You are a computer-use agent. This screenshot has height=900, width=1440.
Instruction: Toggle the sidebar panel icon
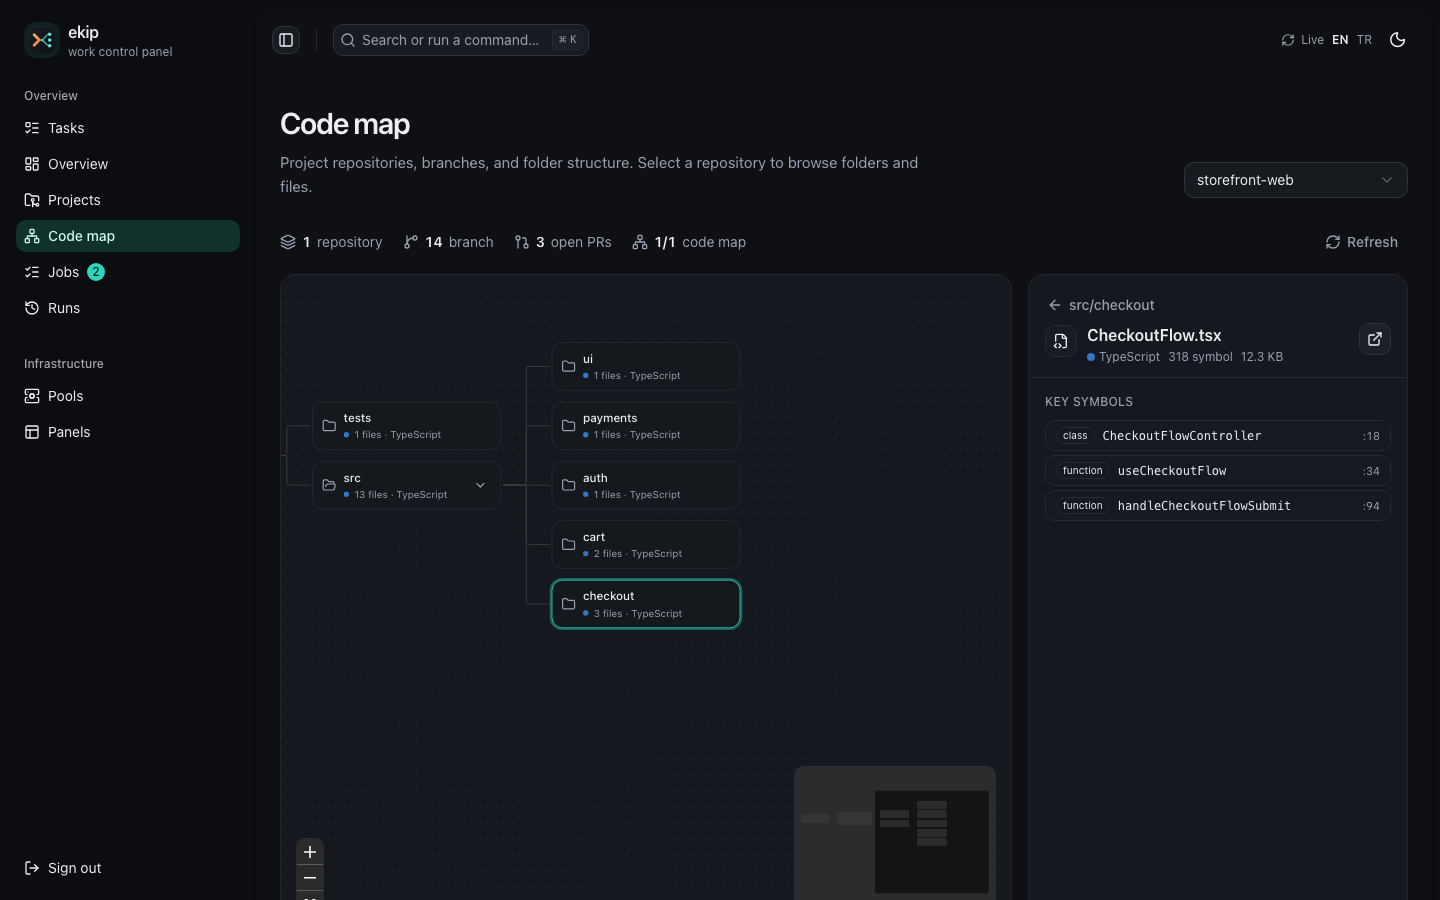tap(286, 40)
